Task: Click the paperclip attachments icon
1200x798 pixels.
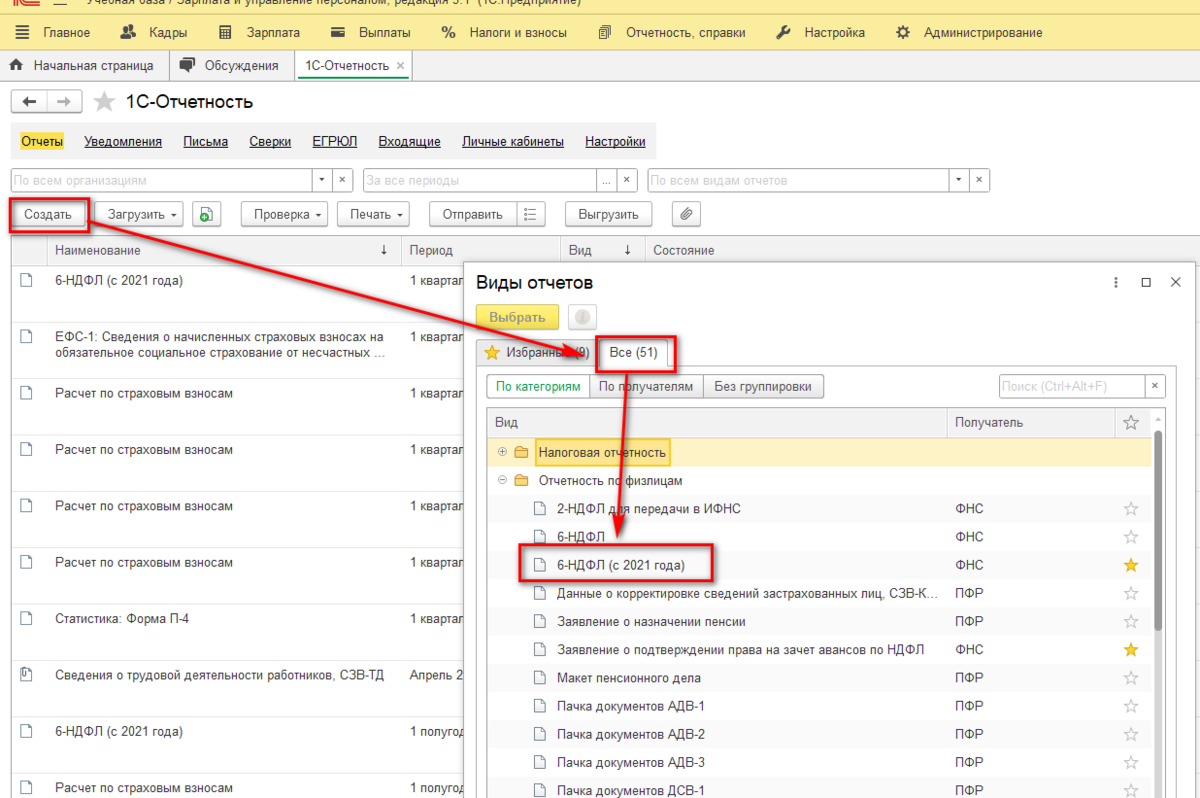Action: (x=686, y=214)
